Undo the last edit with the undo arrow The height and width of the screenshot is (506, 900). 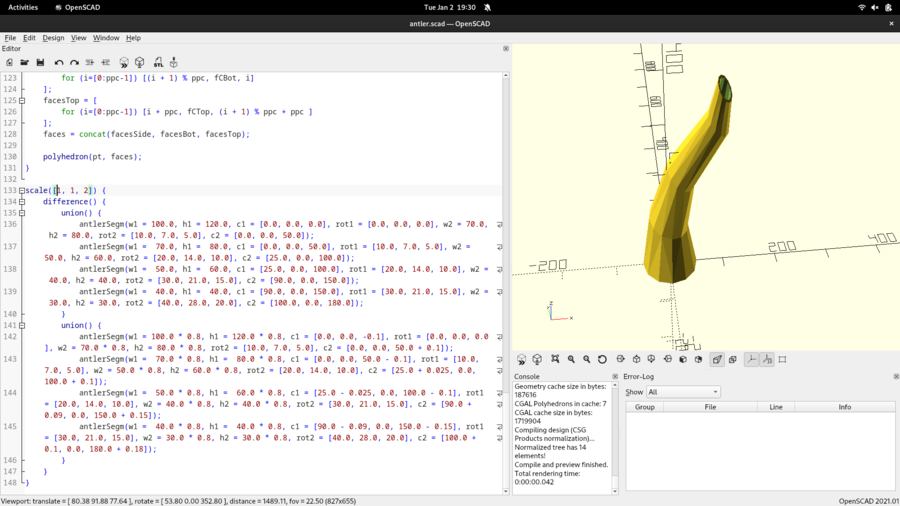59,62
